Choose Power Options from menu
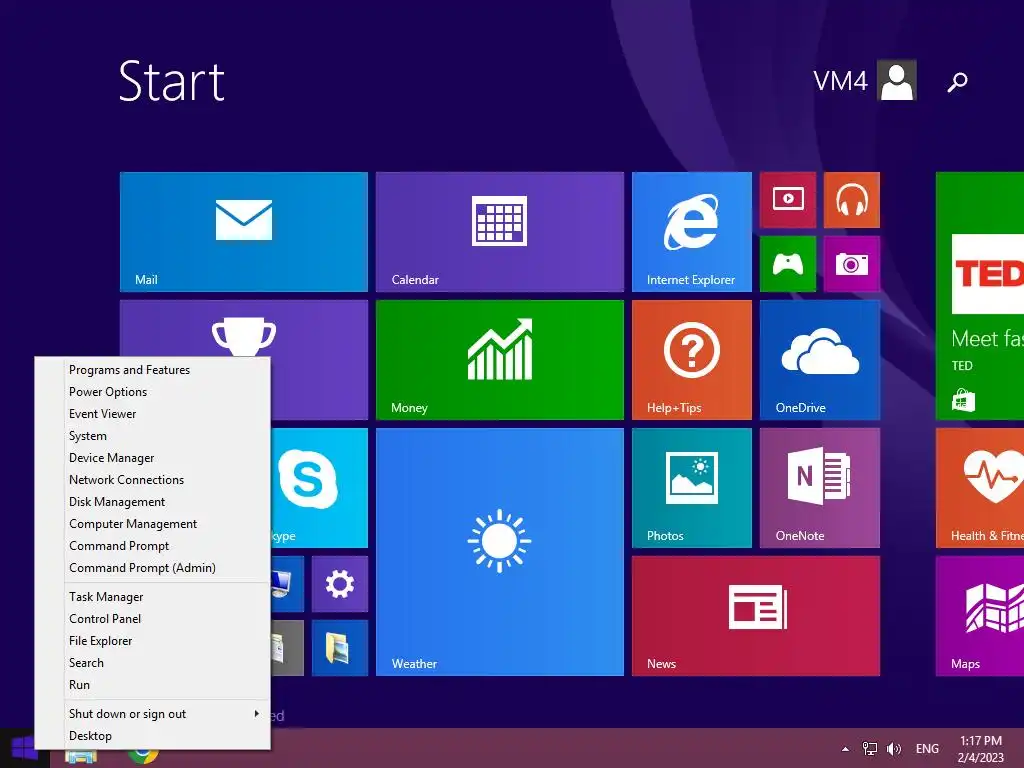 (153, 392)
